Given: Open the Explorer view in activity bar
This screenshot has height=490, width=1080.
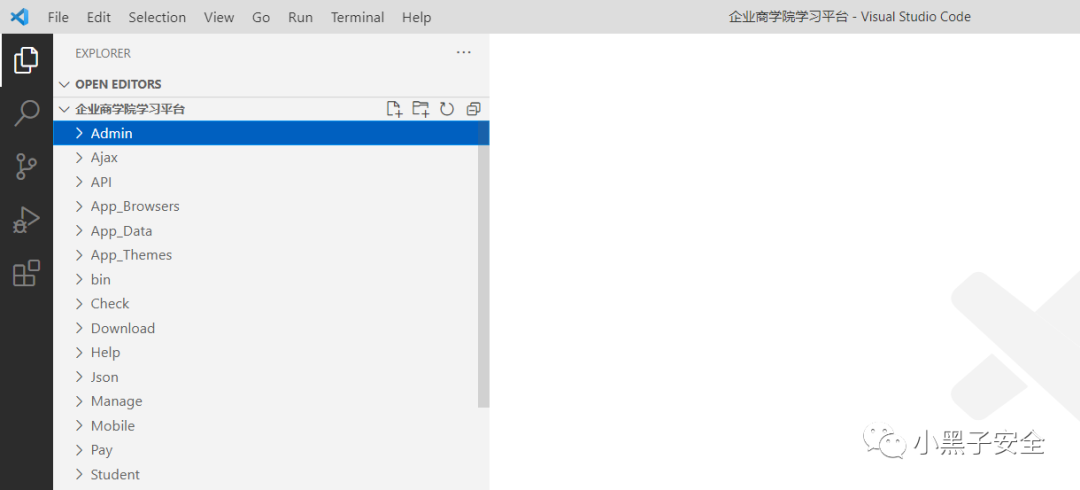Looking at the screenshot, I should coord(26,61).
